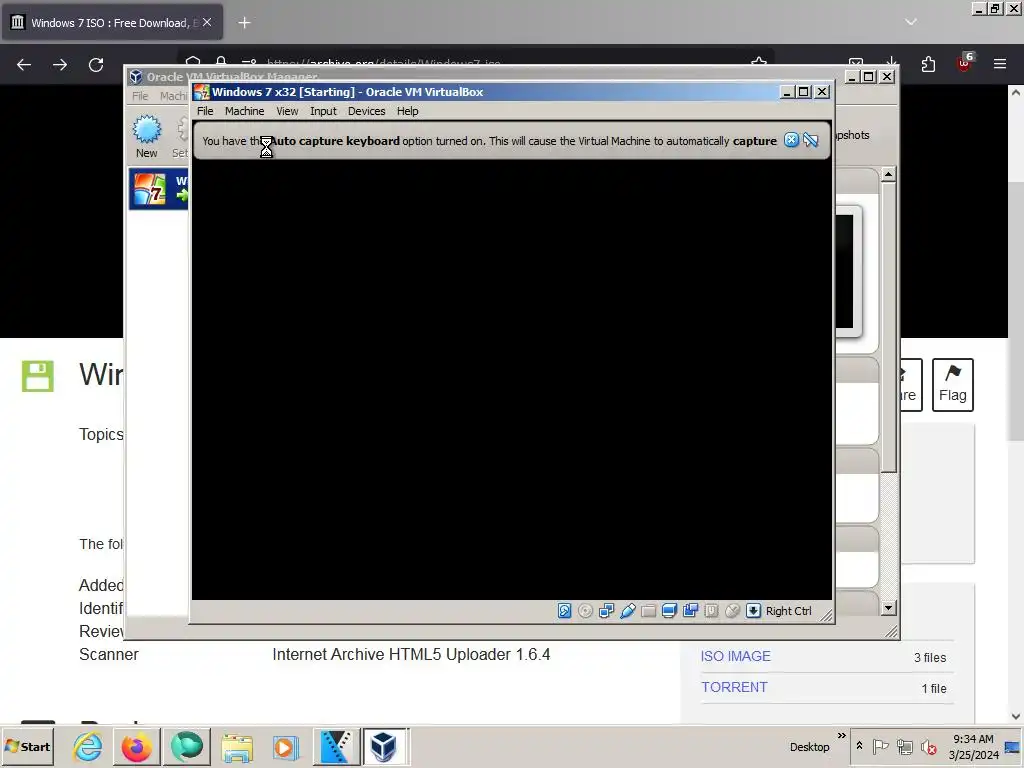
Task: Open optical drive indicator in VM status bar
Action: coord(586,611)
